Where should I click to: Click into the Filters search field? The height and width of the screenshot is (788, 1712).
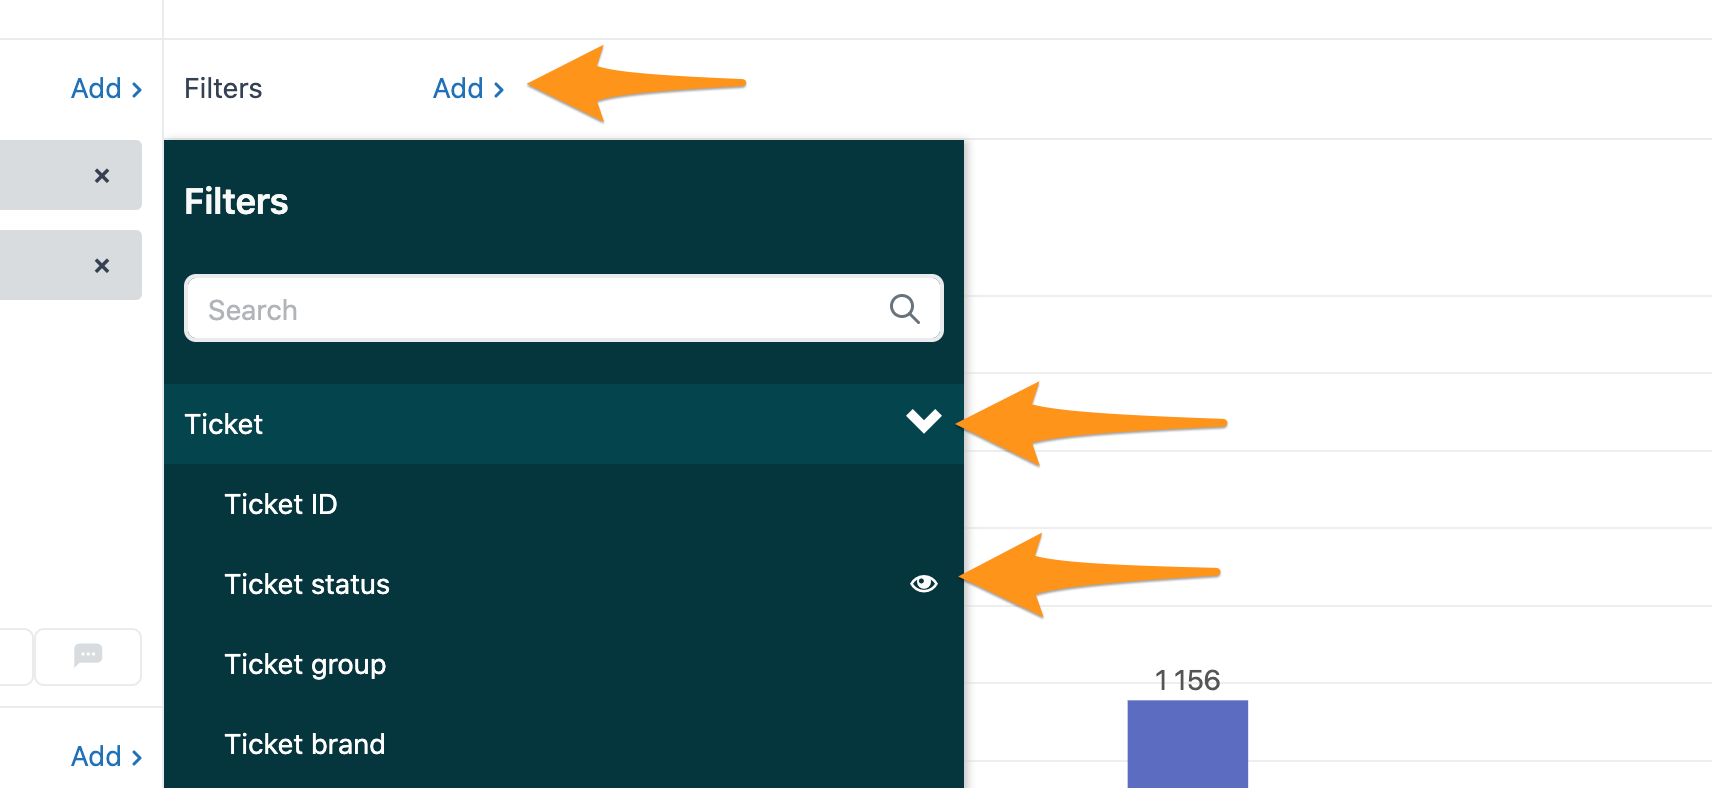point(564,309)
